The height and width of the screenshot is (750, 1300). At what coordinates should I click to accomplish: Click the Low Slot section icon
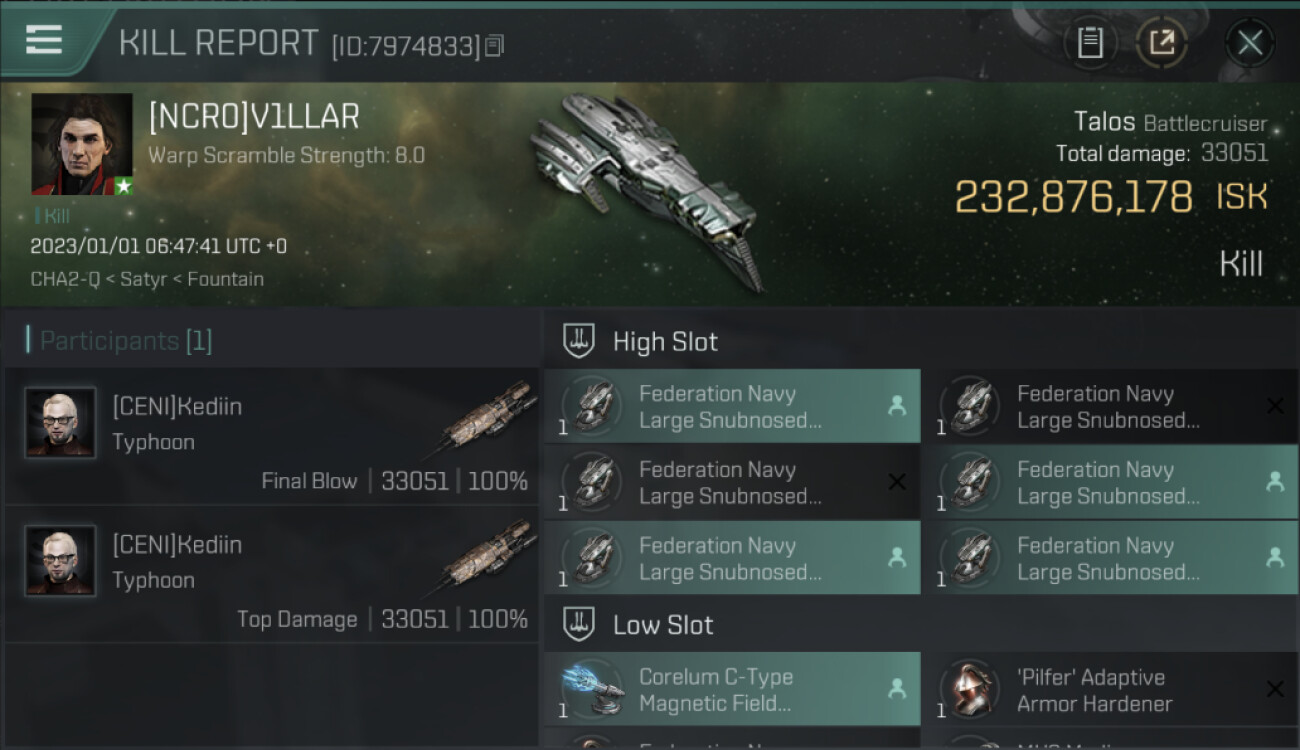click(579, 625)
